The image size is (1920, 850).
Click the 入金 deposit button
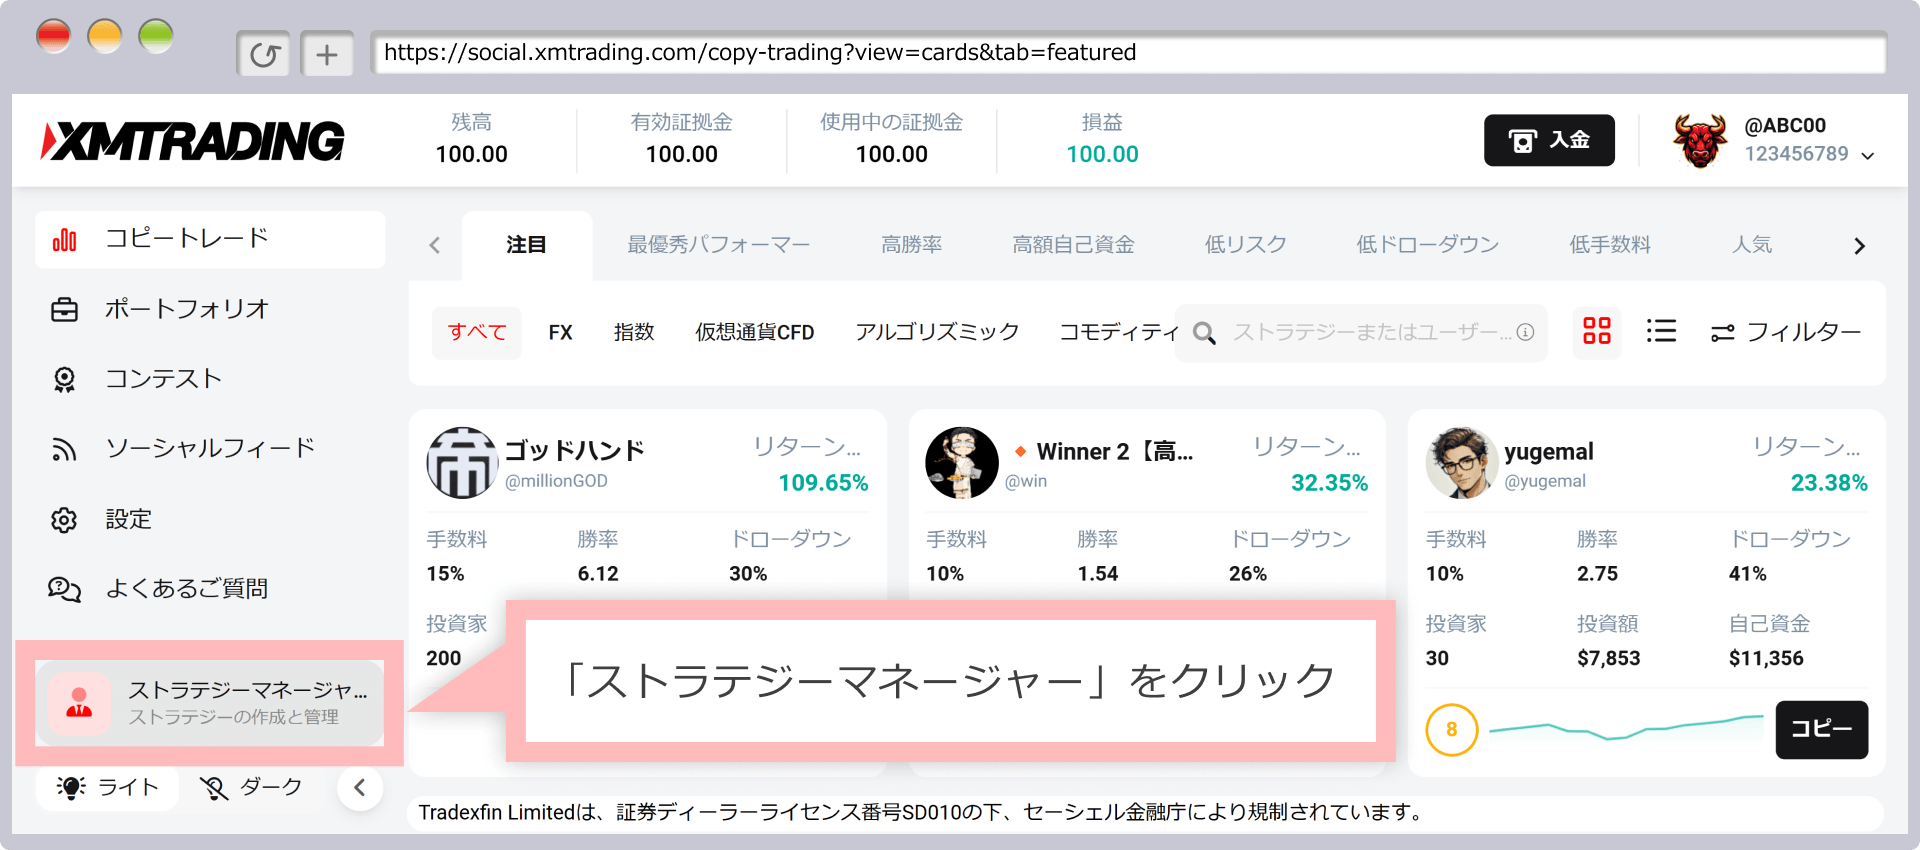1548,140
